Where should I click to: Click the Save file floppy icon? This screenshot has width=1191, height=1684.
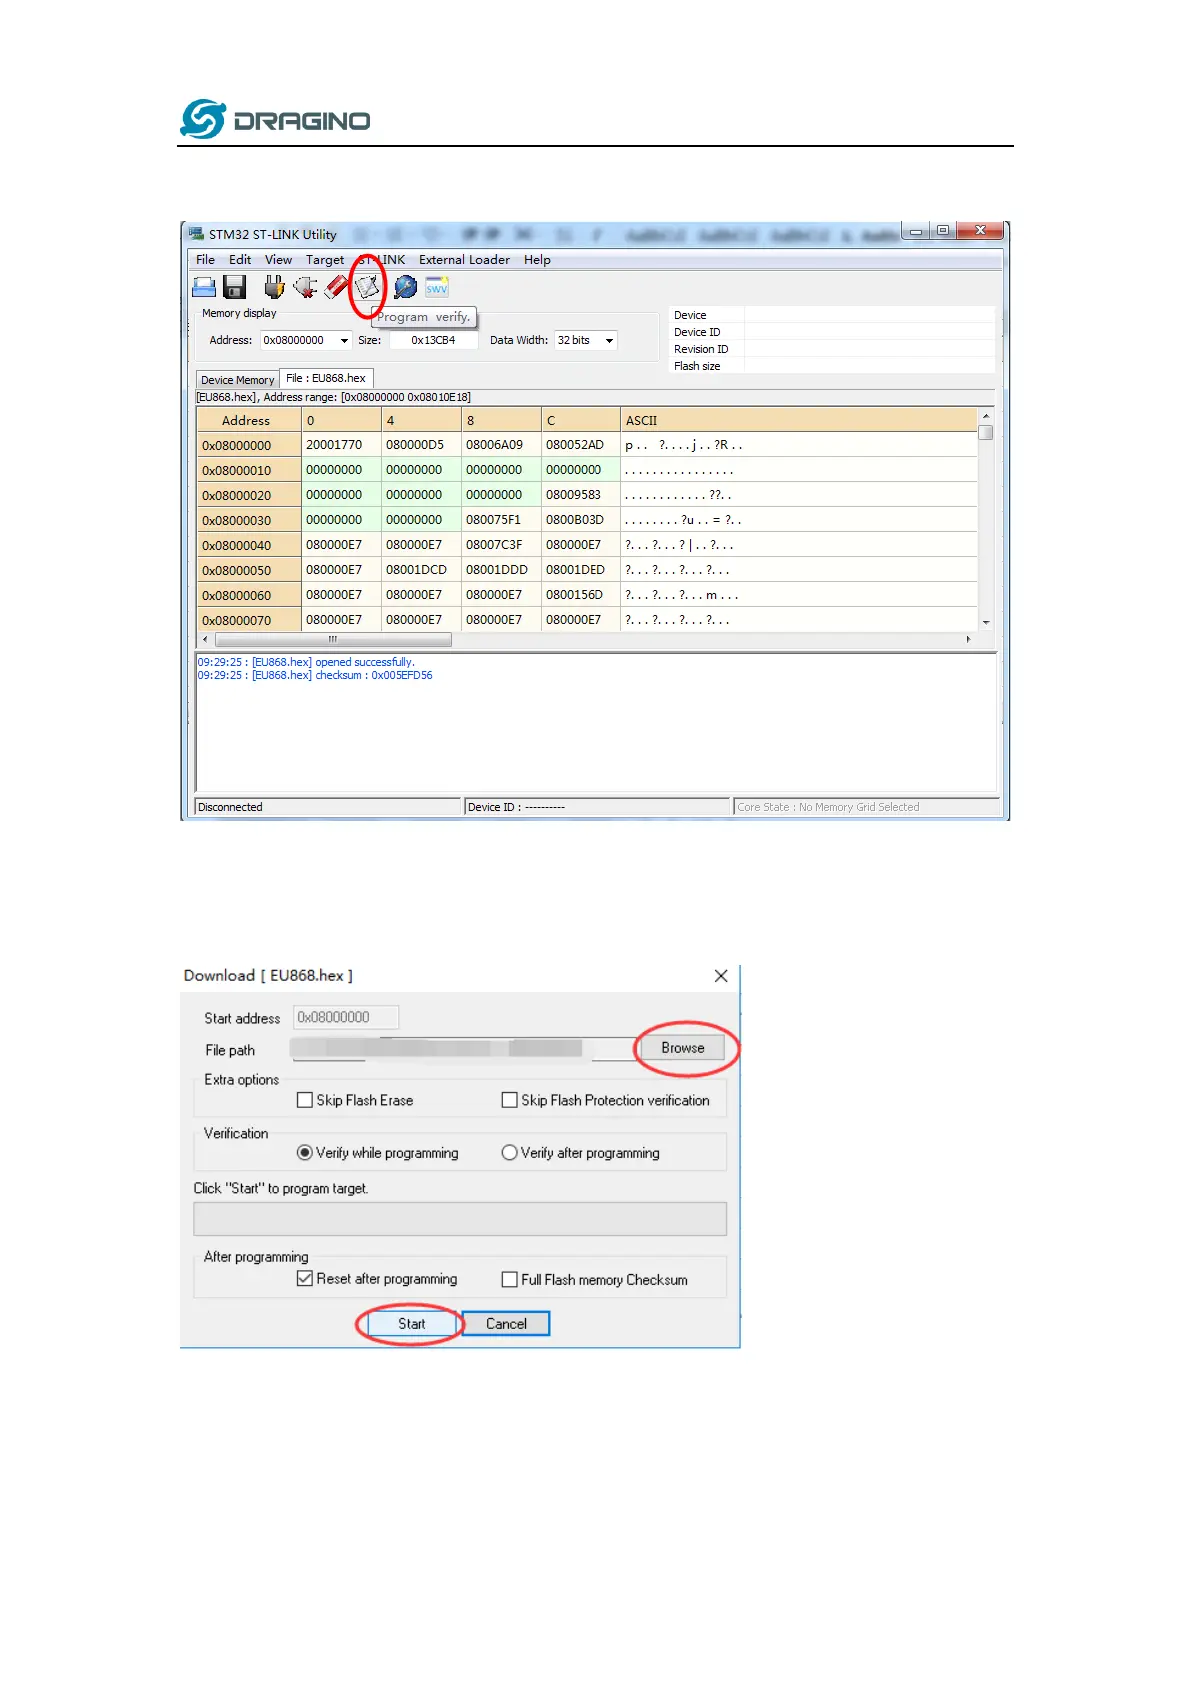click(235, 288)
